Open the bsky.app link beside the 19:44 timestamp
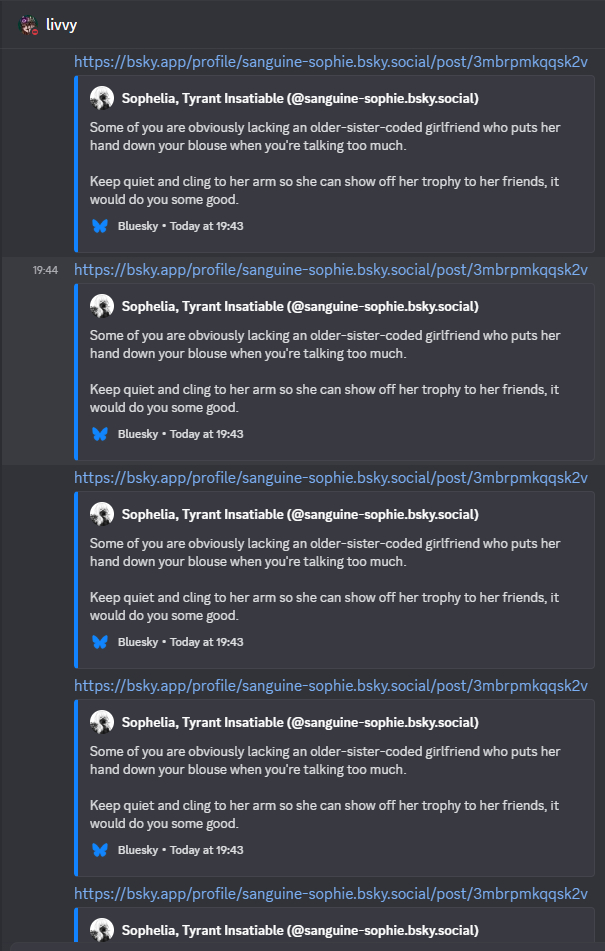 pos(331,270)
